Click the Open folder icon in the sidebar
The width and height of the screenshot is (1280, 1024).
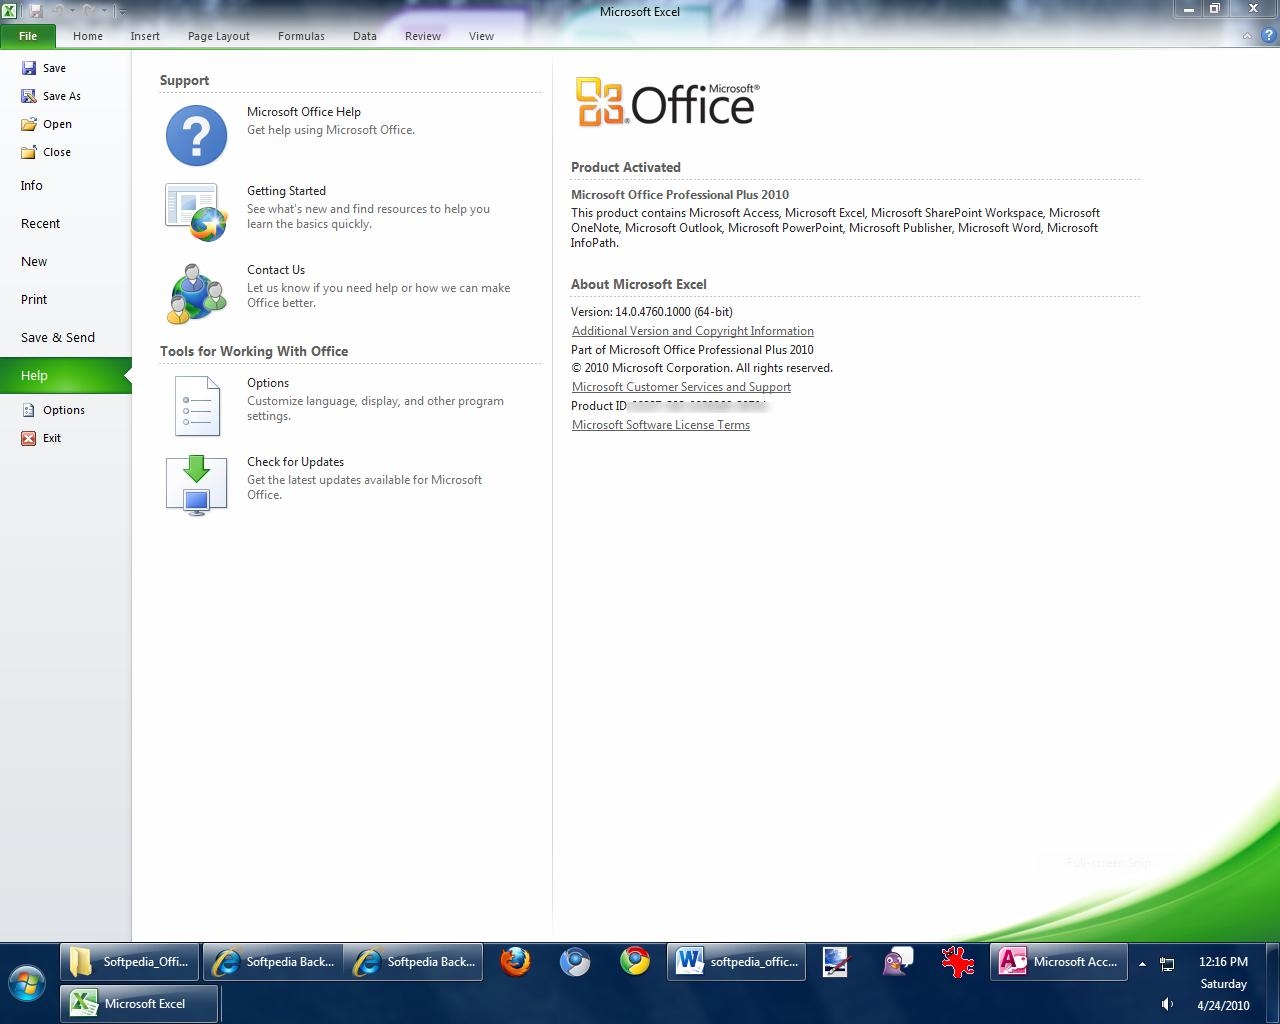click(29, 124)
